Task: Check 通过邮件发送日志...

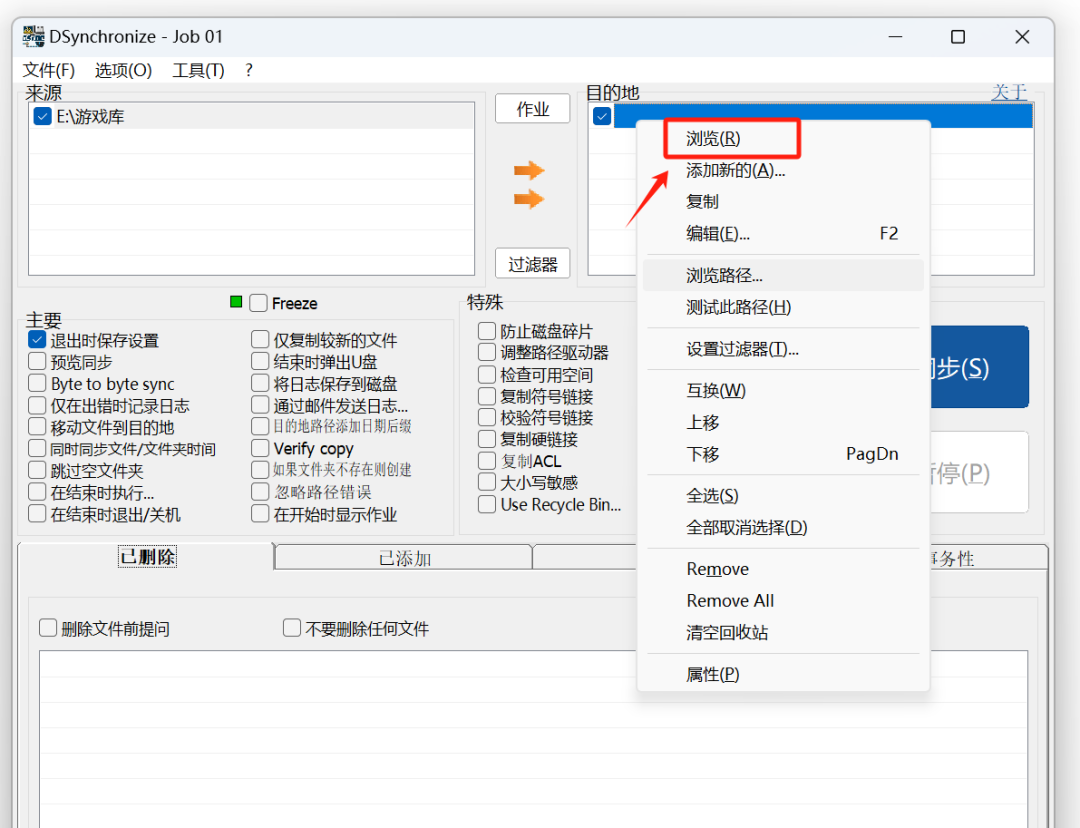Action: click(260, 405)
